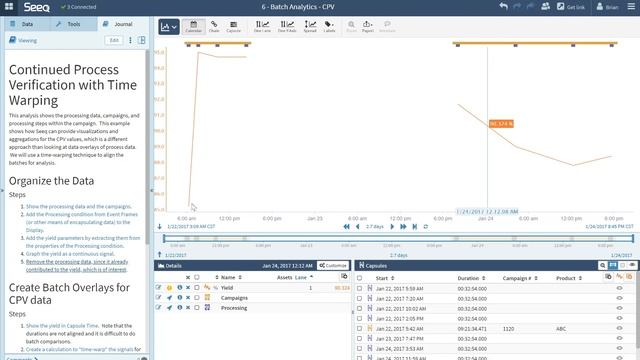Click the Customize button in Details
The width and height of the screenshot is (640, 360).
click(333, 266)
